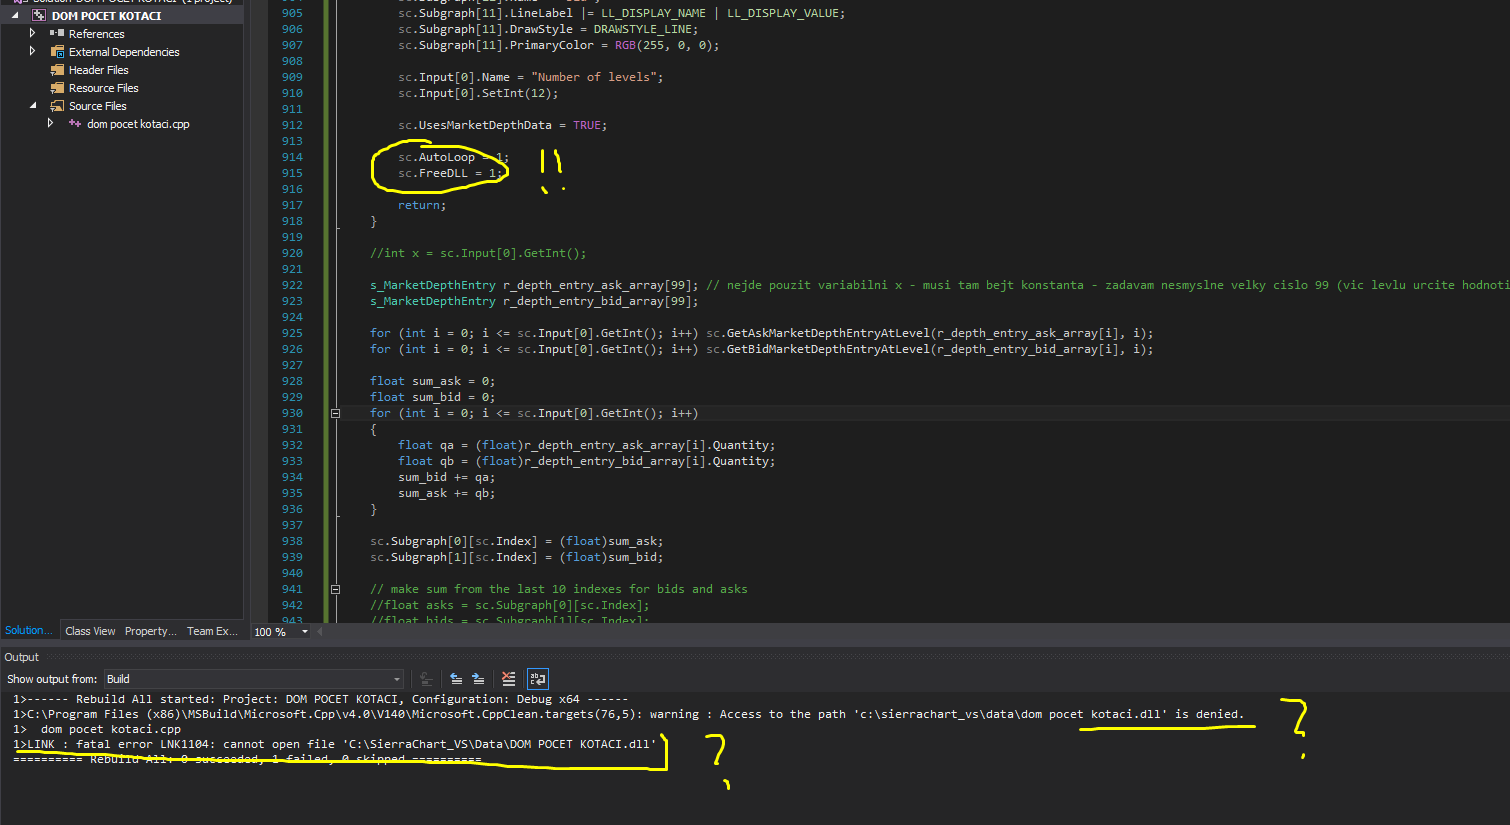Click the 'make sum from the last 10 indexes' comment
The height and width of the screenshot is (825, 1510).
coord(558,589)
